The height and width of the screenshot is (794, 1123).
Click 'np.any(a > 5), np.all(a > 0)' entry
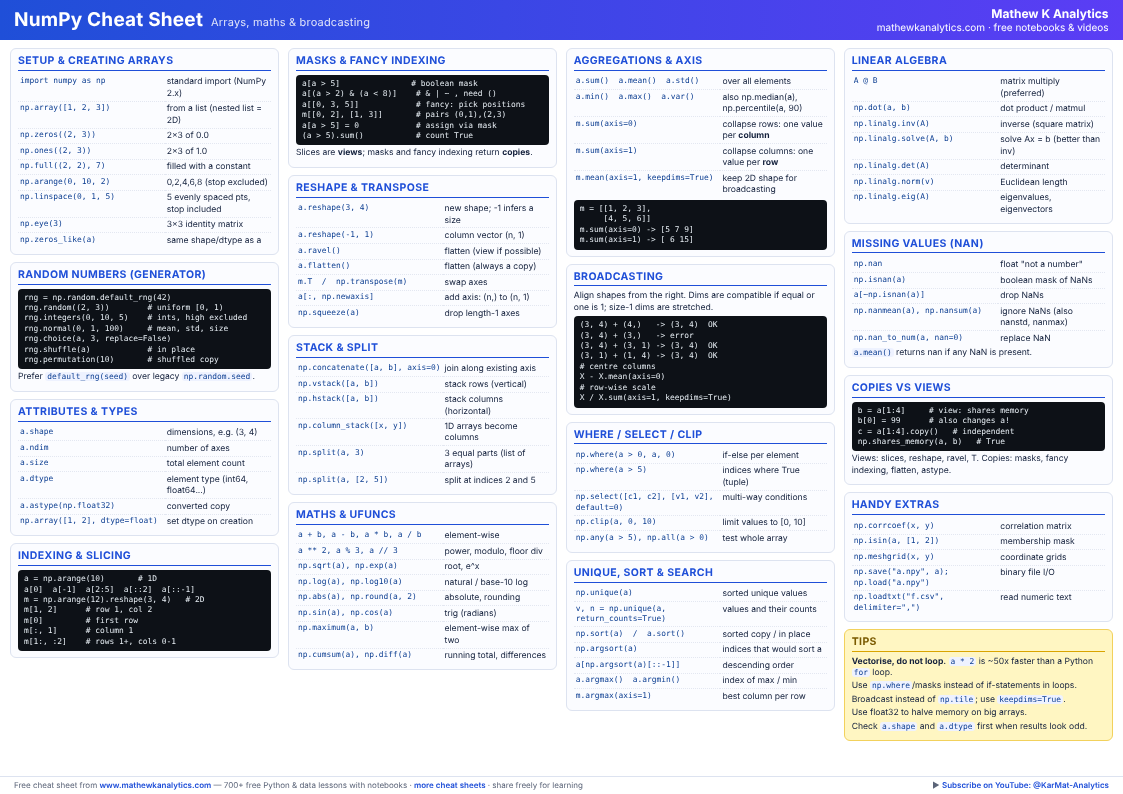coord(642,537)
